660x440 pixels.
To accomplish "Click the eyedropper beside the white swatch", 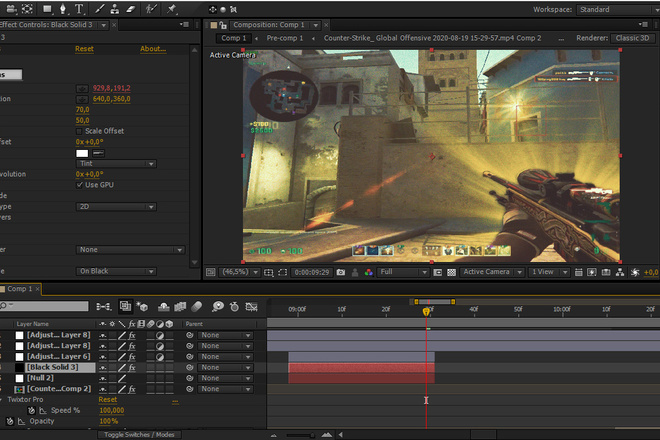I will click(x=98, y=153).
